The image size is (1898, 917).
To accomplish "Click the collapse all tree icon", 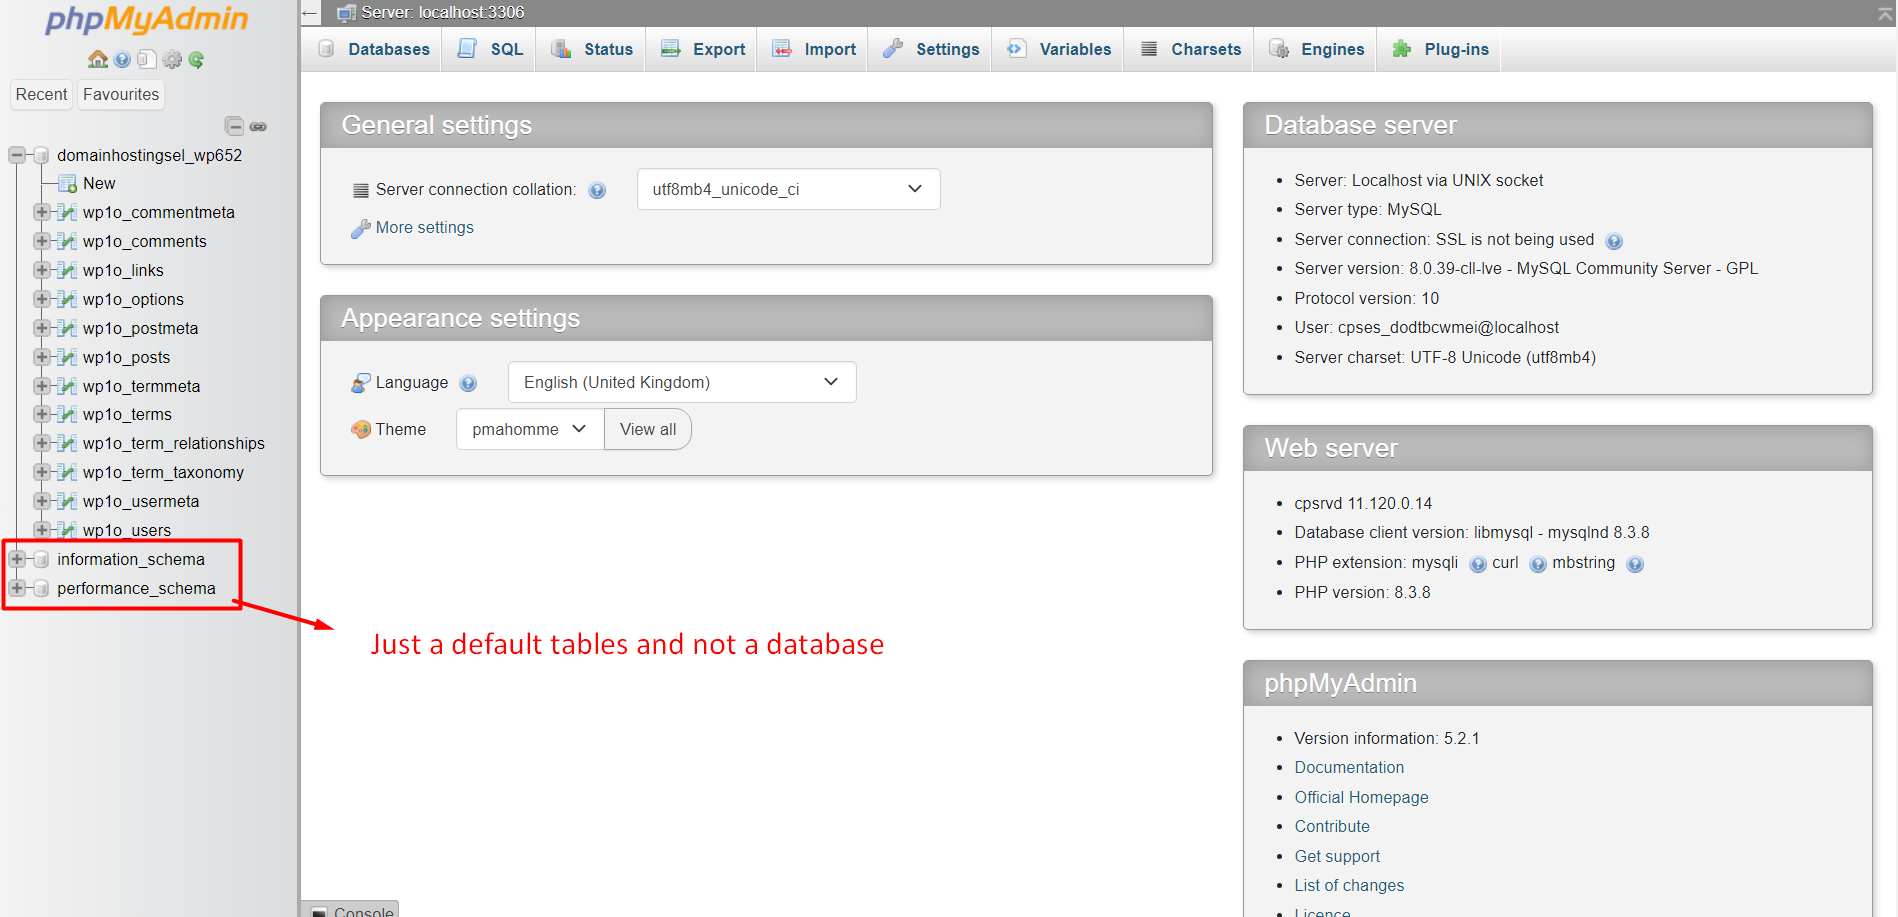I will (x=234, y=126).
